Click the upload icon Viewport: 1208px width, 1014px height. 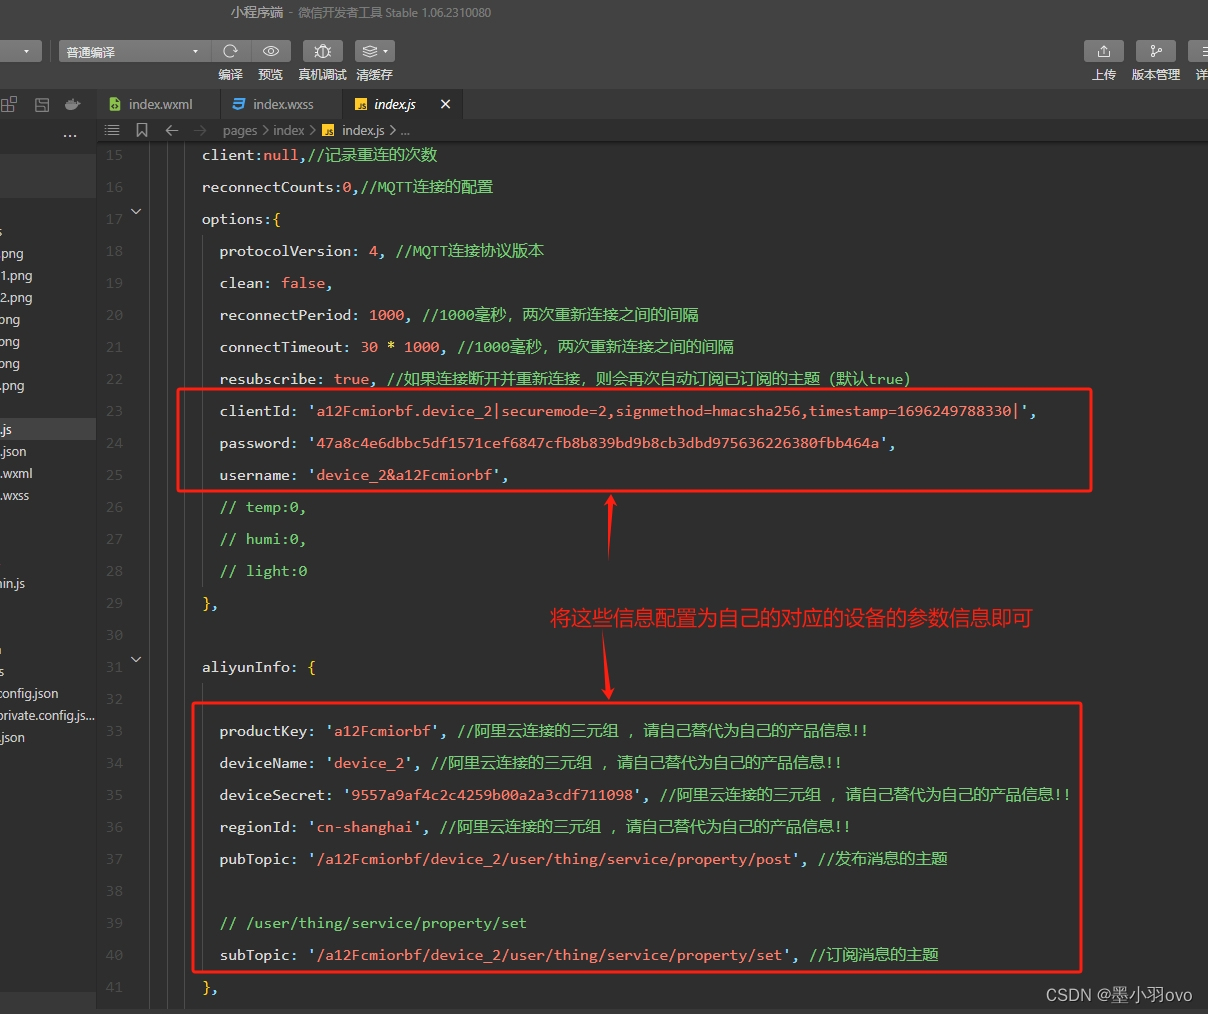[1104, 51]
